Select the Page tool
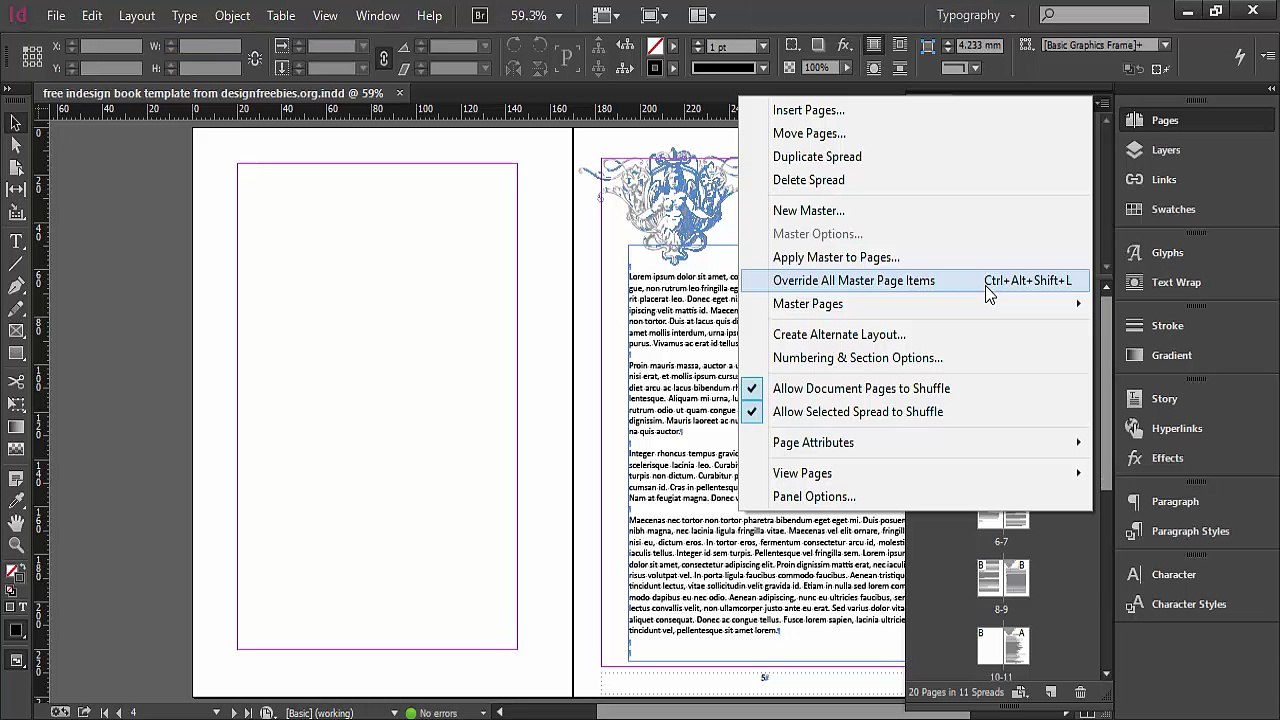 [x=16, y=167]
